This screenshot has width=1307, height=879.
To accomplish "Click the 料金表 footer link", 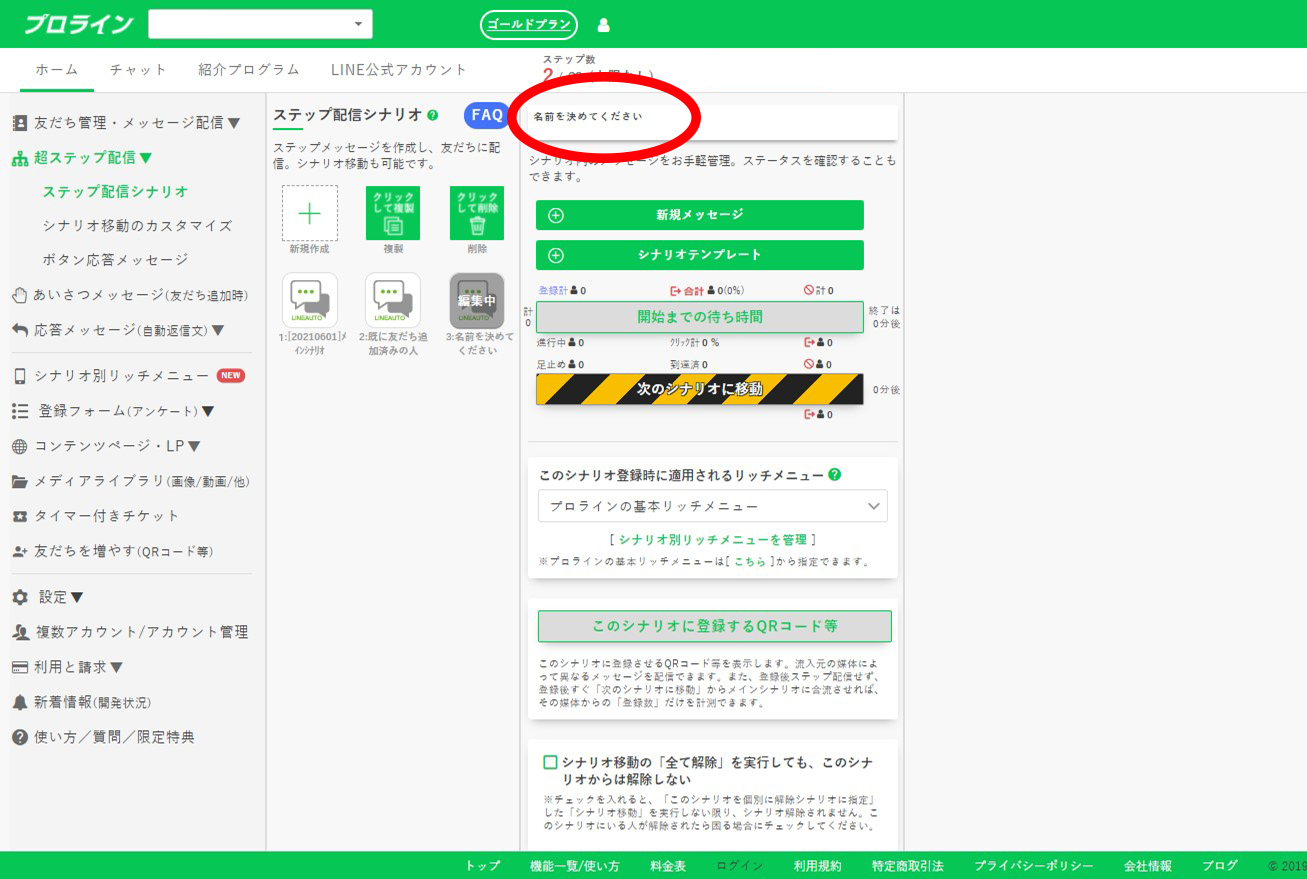I will (x=668, y=866).
